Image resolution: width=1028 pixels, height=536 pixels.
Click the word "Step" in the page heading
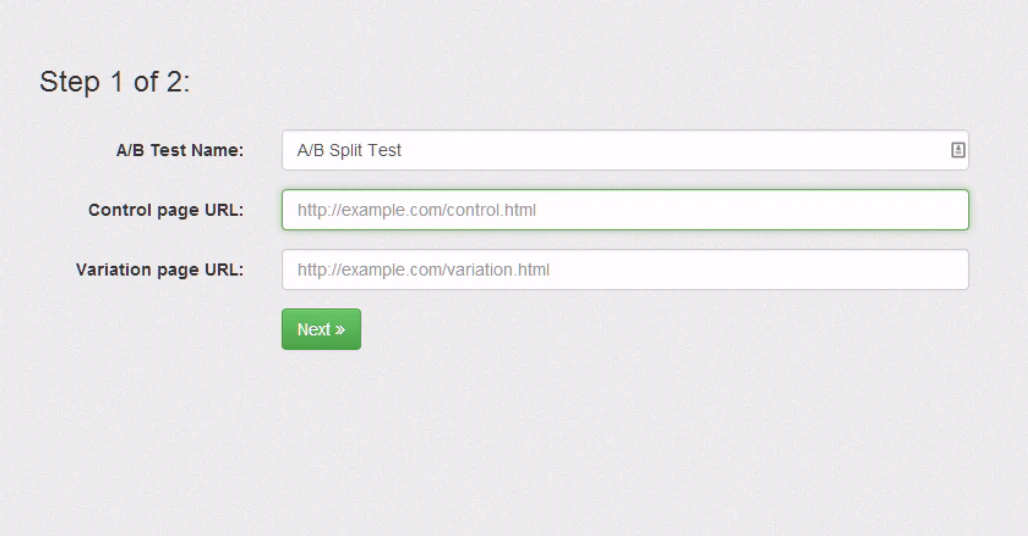click(x=69, y=82)
